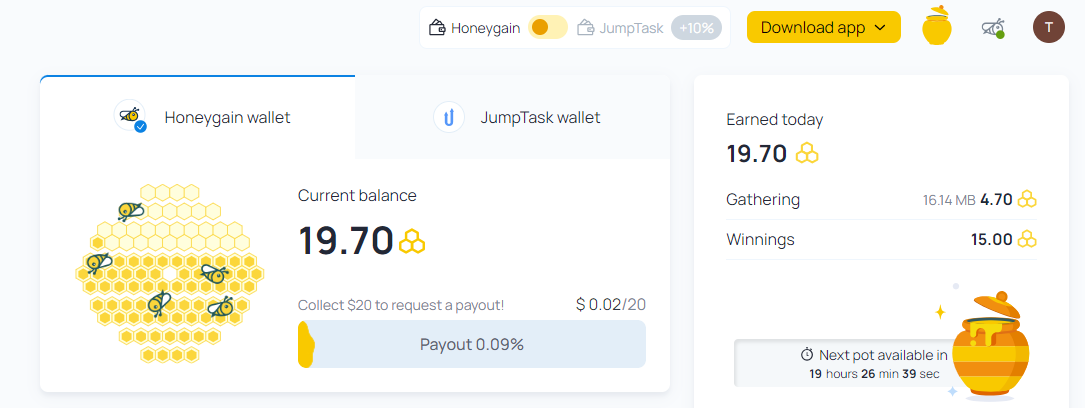The width and height of the screenshot is (1085, 408).
Task: Click the JumpTask logo icon on tab
Action: [448, 117]
